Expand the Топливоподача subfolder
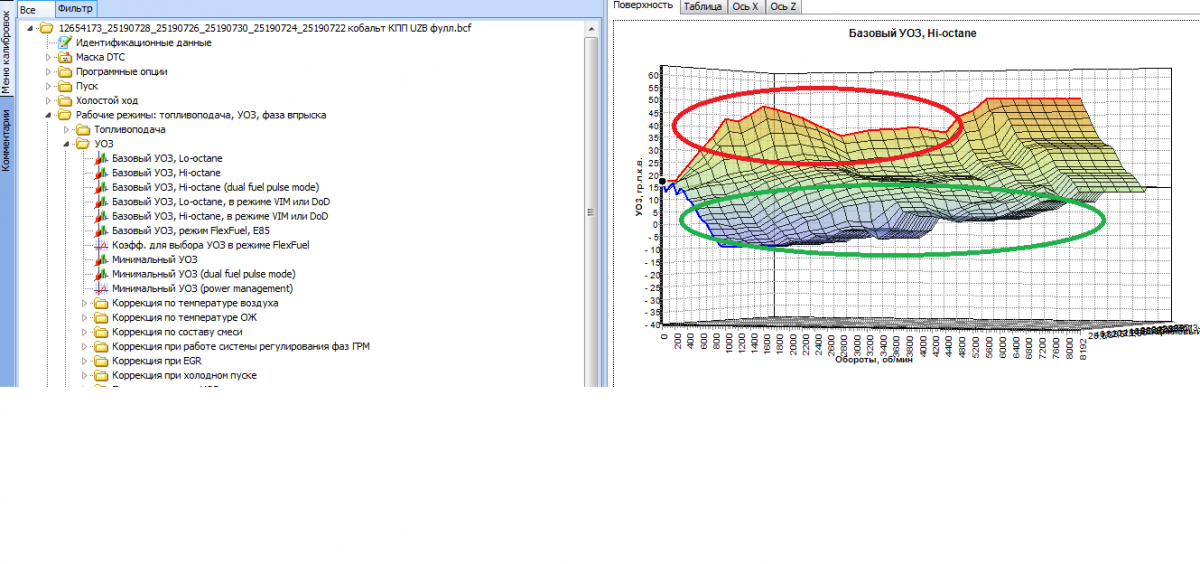 [66, 130]
